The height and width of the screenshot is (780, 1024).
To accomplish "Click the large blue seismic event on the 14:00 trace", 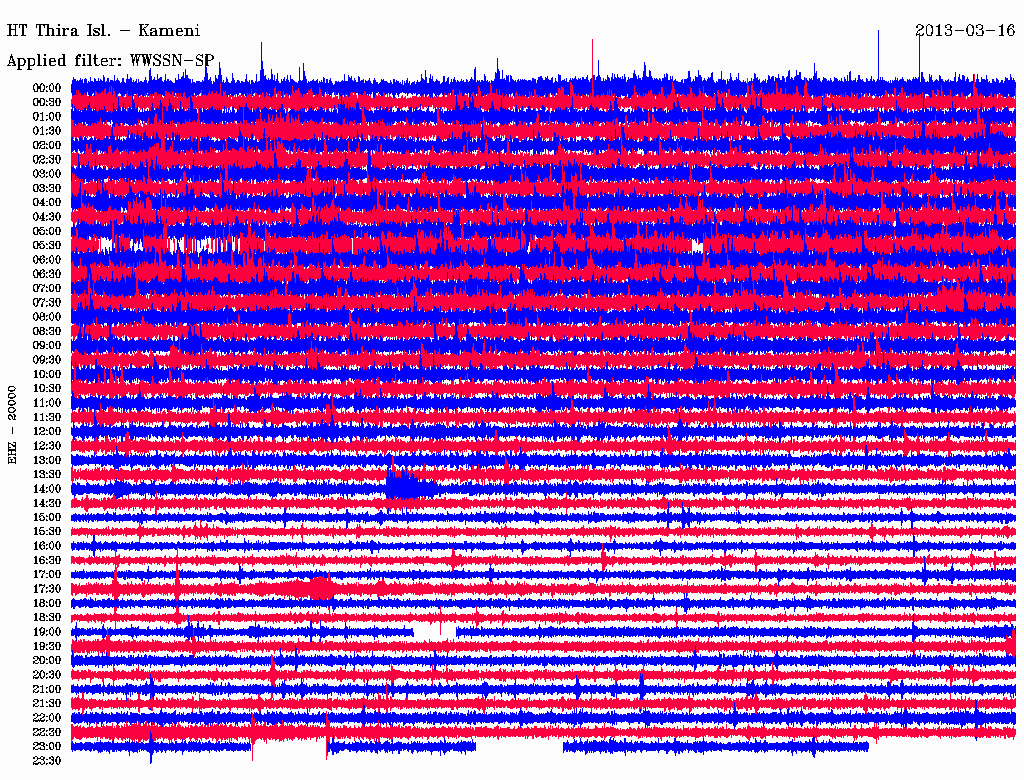I will (410, 485).
